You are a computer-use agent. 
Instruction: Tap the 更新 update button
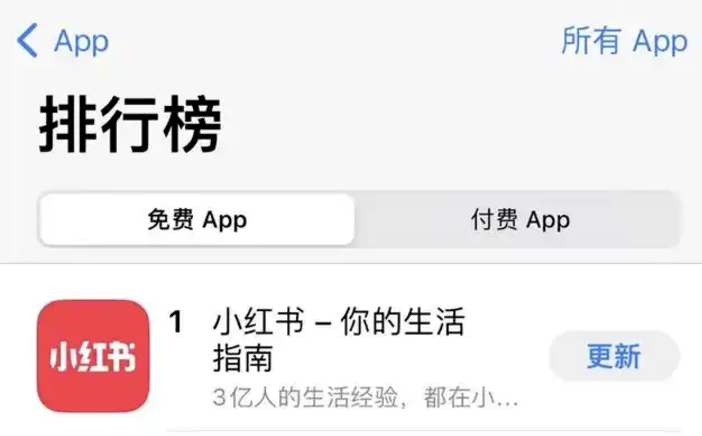click(x=614, y=356)
